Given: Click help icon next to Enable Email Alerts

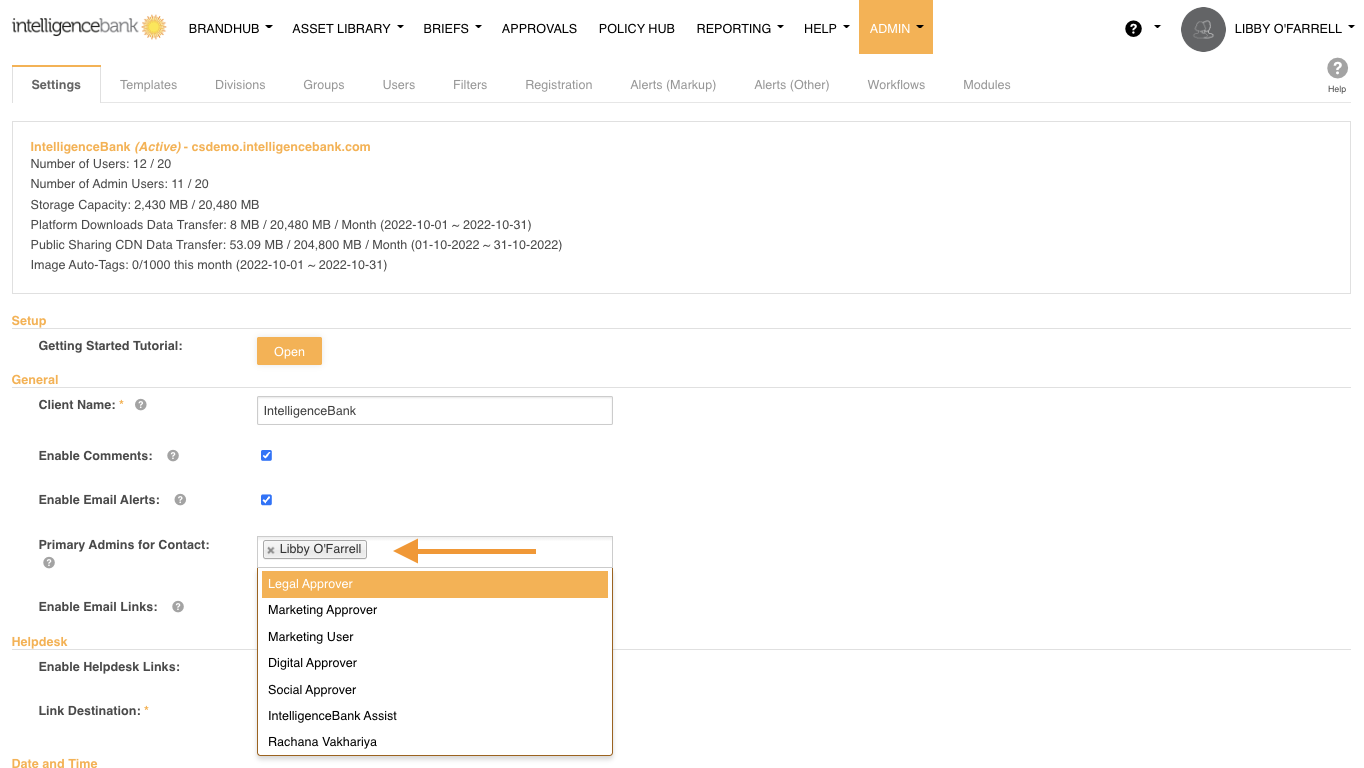Looking at the screenshot, I should click(x=181, y=500).
